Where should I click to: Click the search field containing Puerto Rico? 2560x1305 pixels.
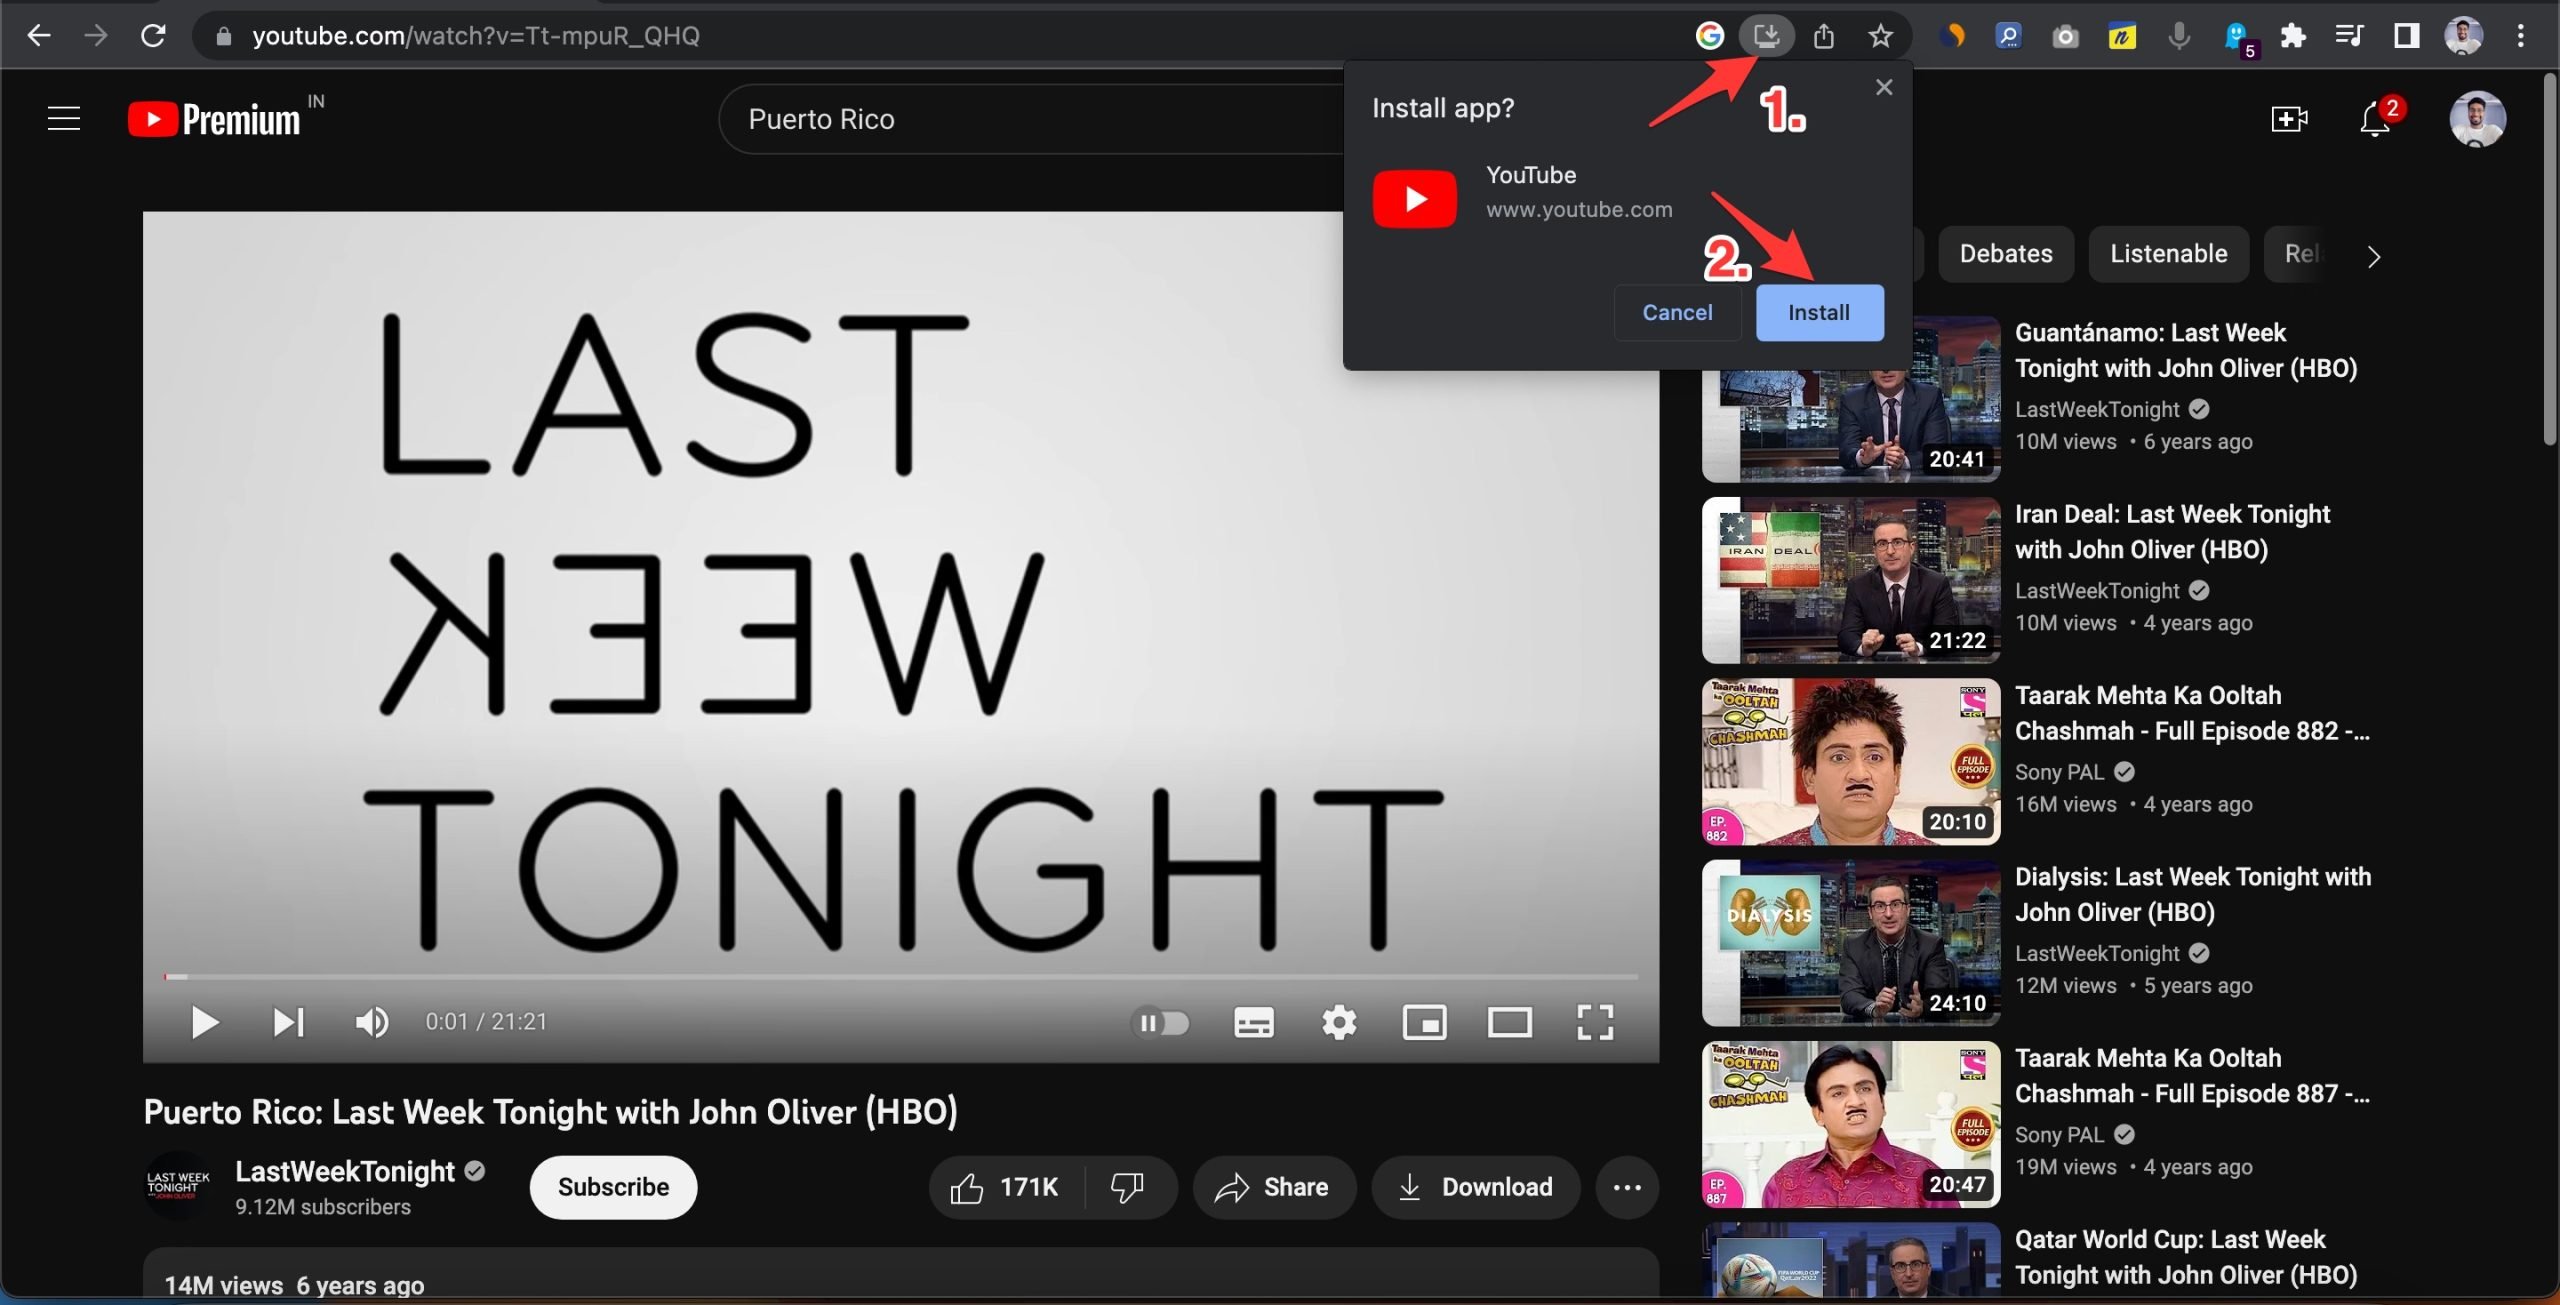point(1030,119)
